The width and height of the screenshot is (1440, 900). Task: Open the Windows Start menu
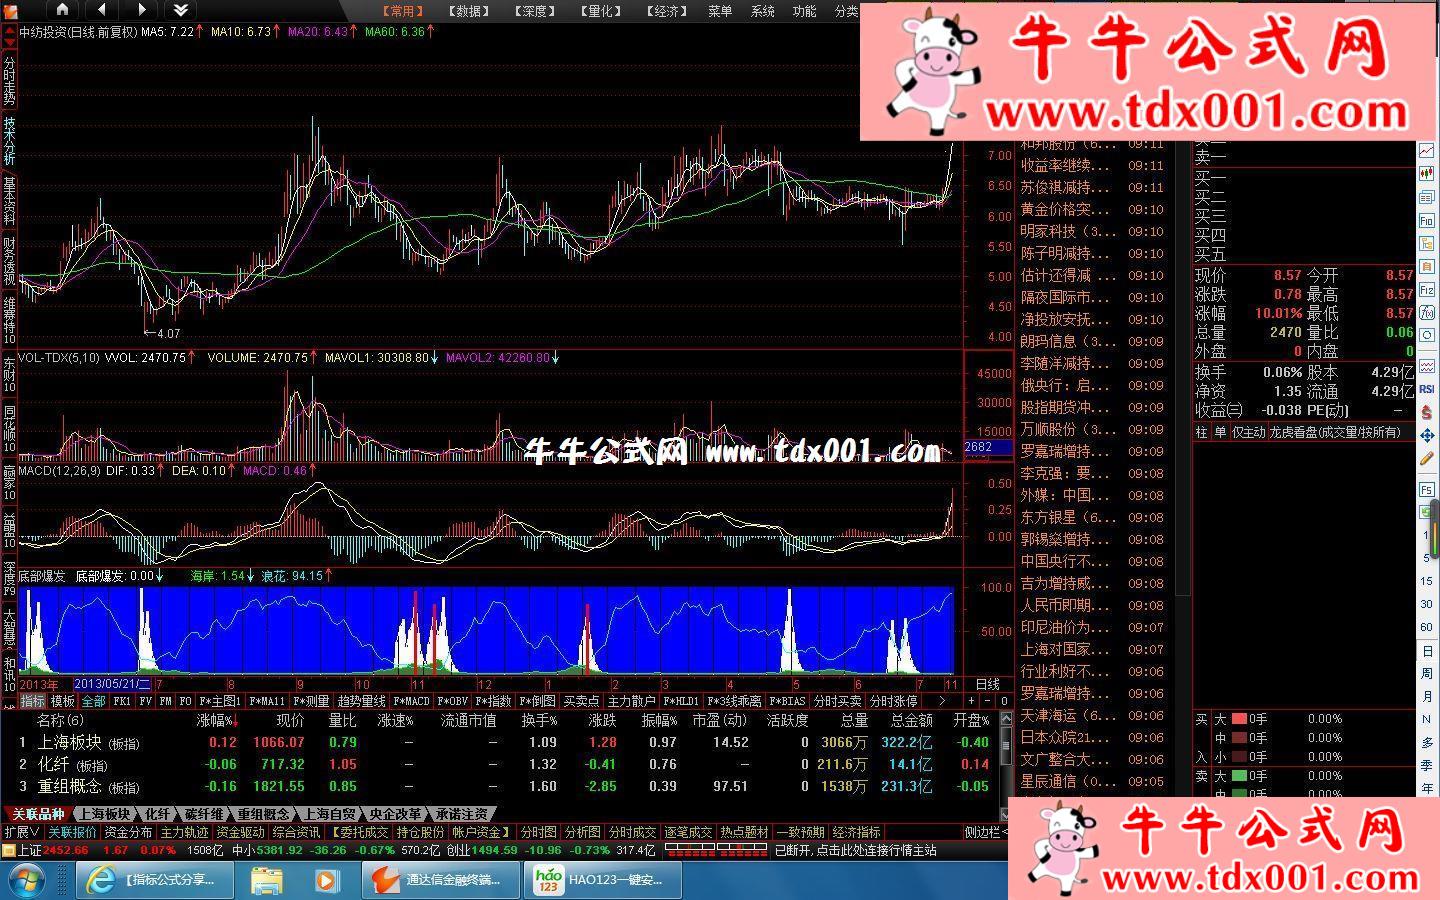click(30, 880)
